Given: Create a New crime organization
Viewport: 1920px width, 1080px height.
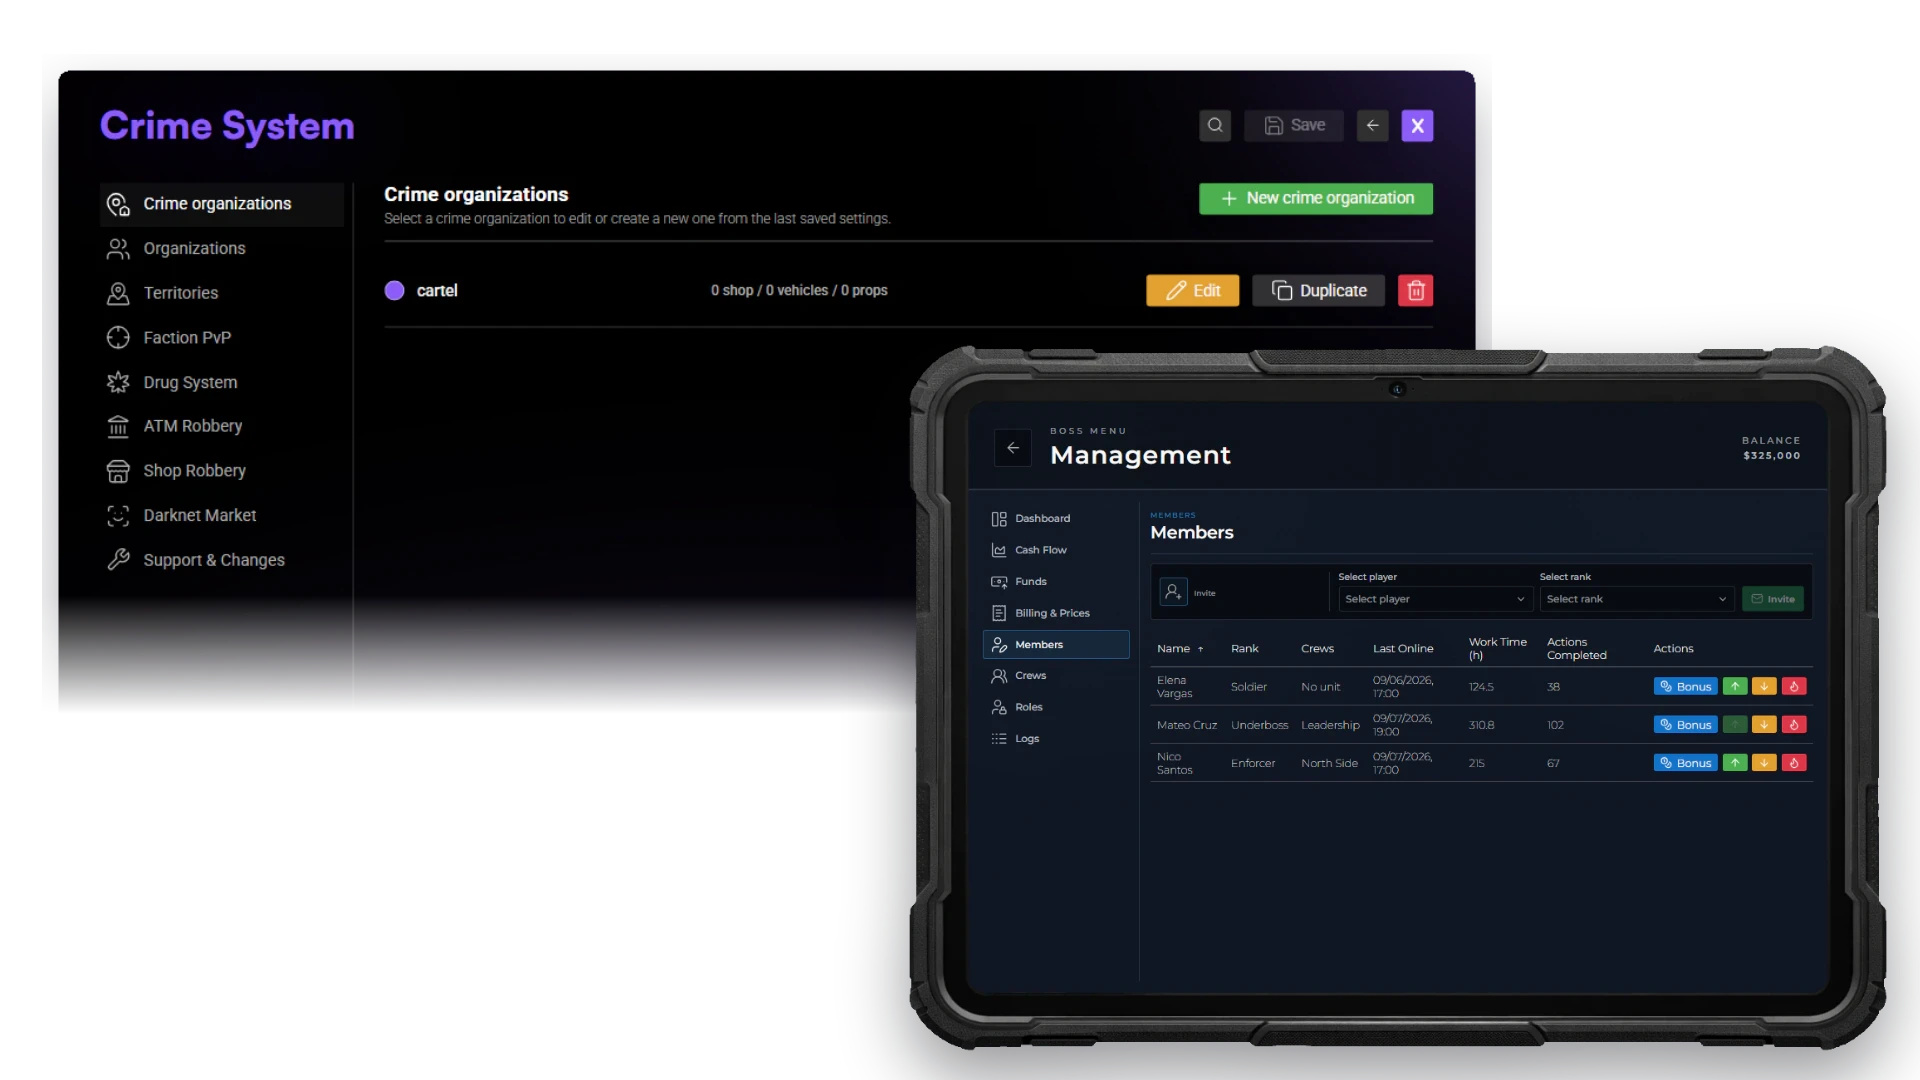Looking at the screenshot, I should click(1316, 198).
